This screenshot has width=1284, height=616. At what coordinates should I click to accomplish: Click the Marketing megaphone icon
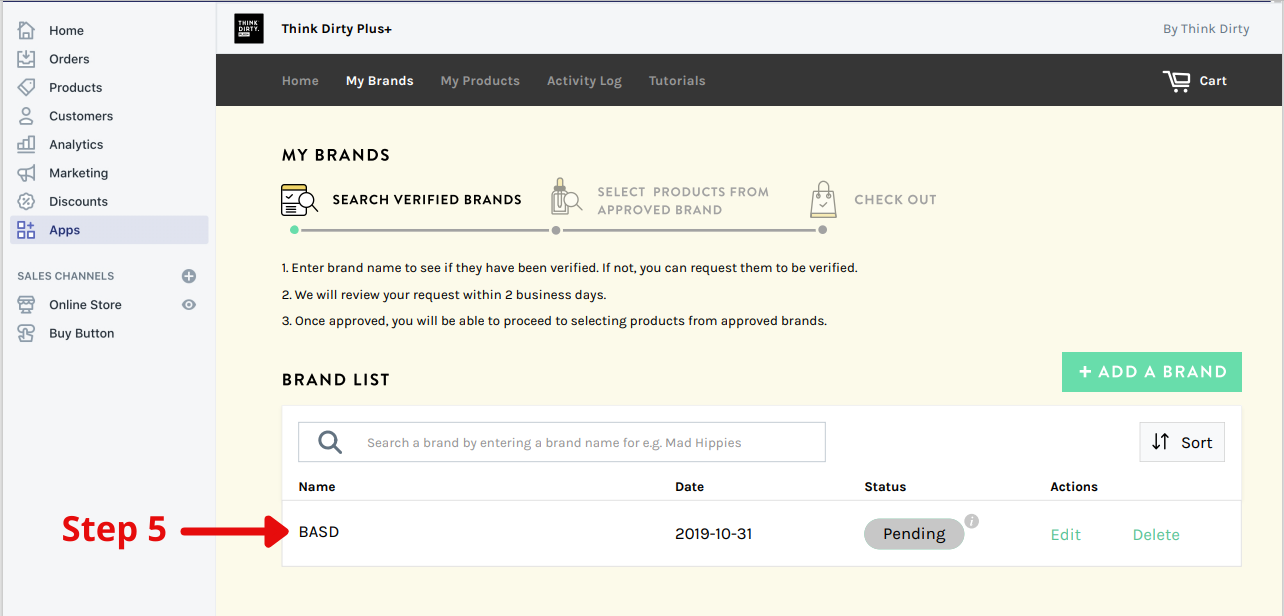click(x=26, y=173)
